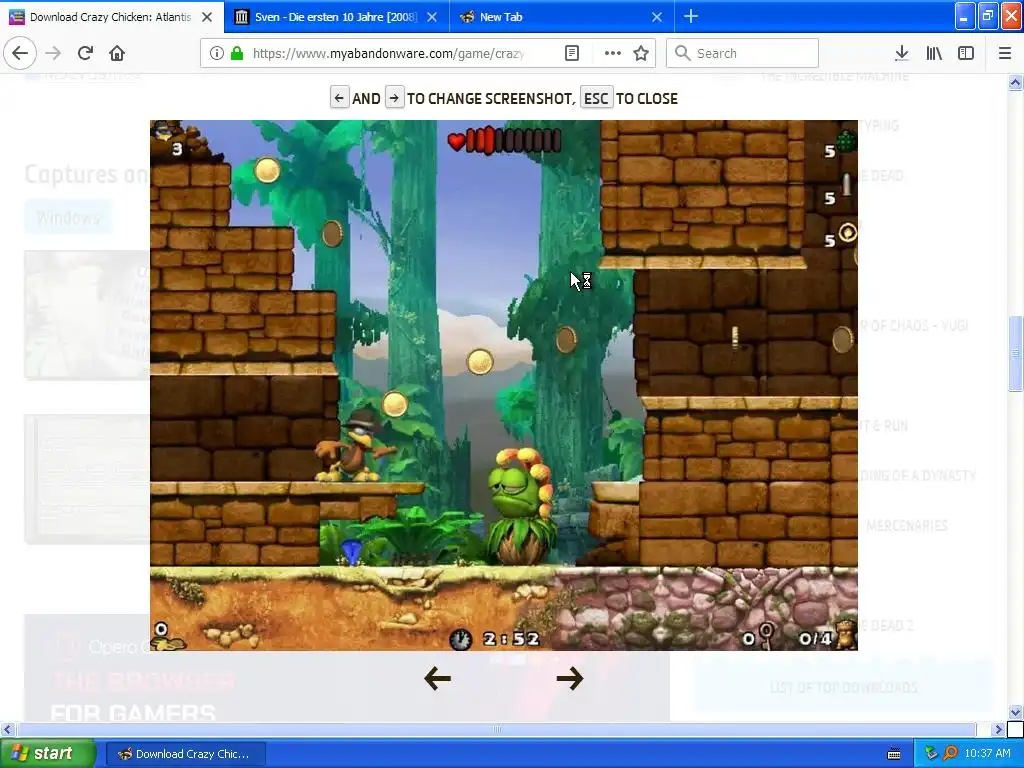Click the vertical scrollbar down arrow
Viewport: 1024px width, 768px height.
[x=1015, y=712]
